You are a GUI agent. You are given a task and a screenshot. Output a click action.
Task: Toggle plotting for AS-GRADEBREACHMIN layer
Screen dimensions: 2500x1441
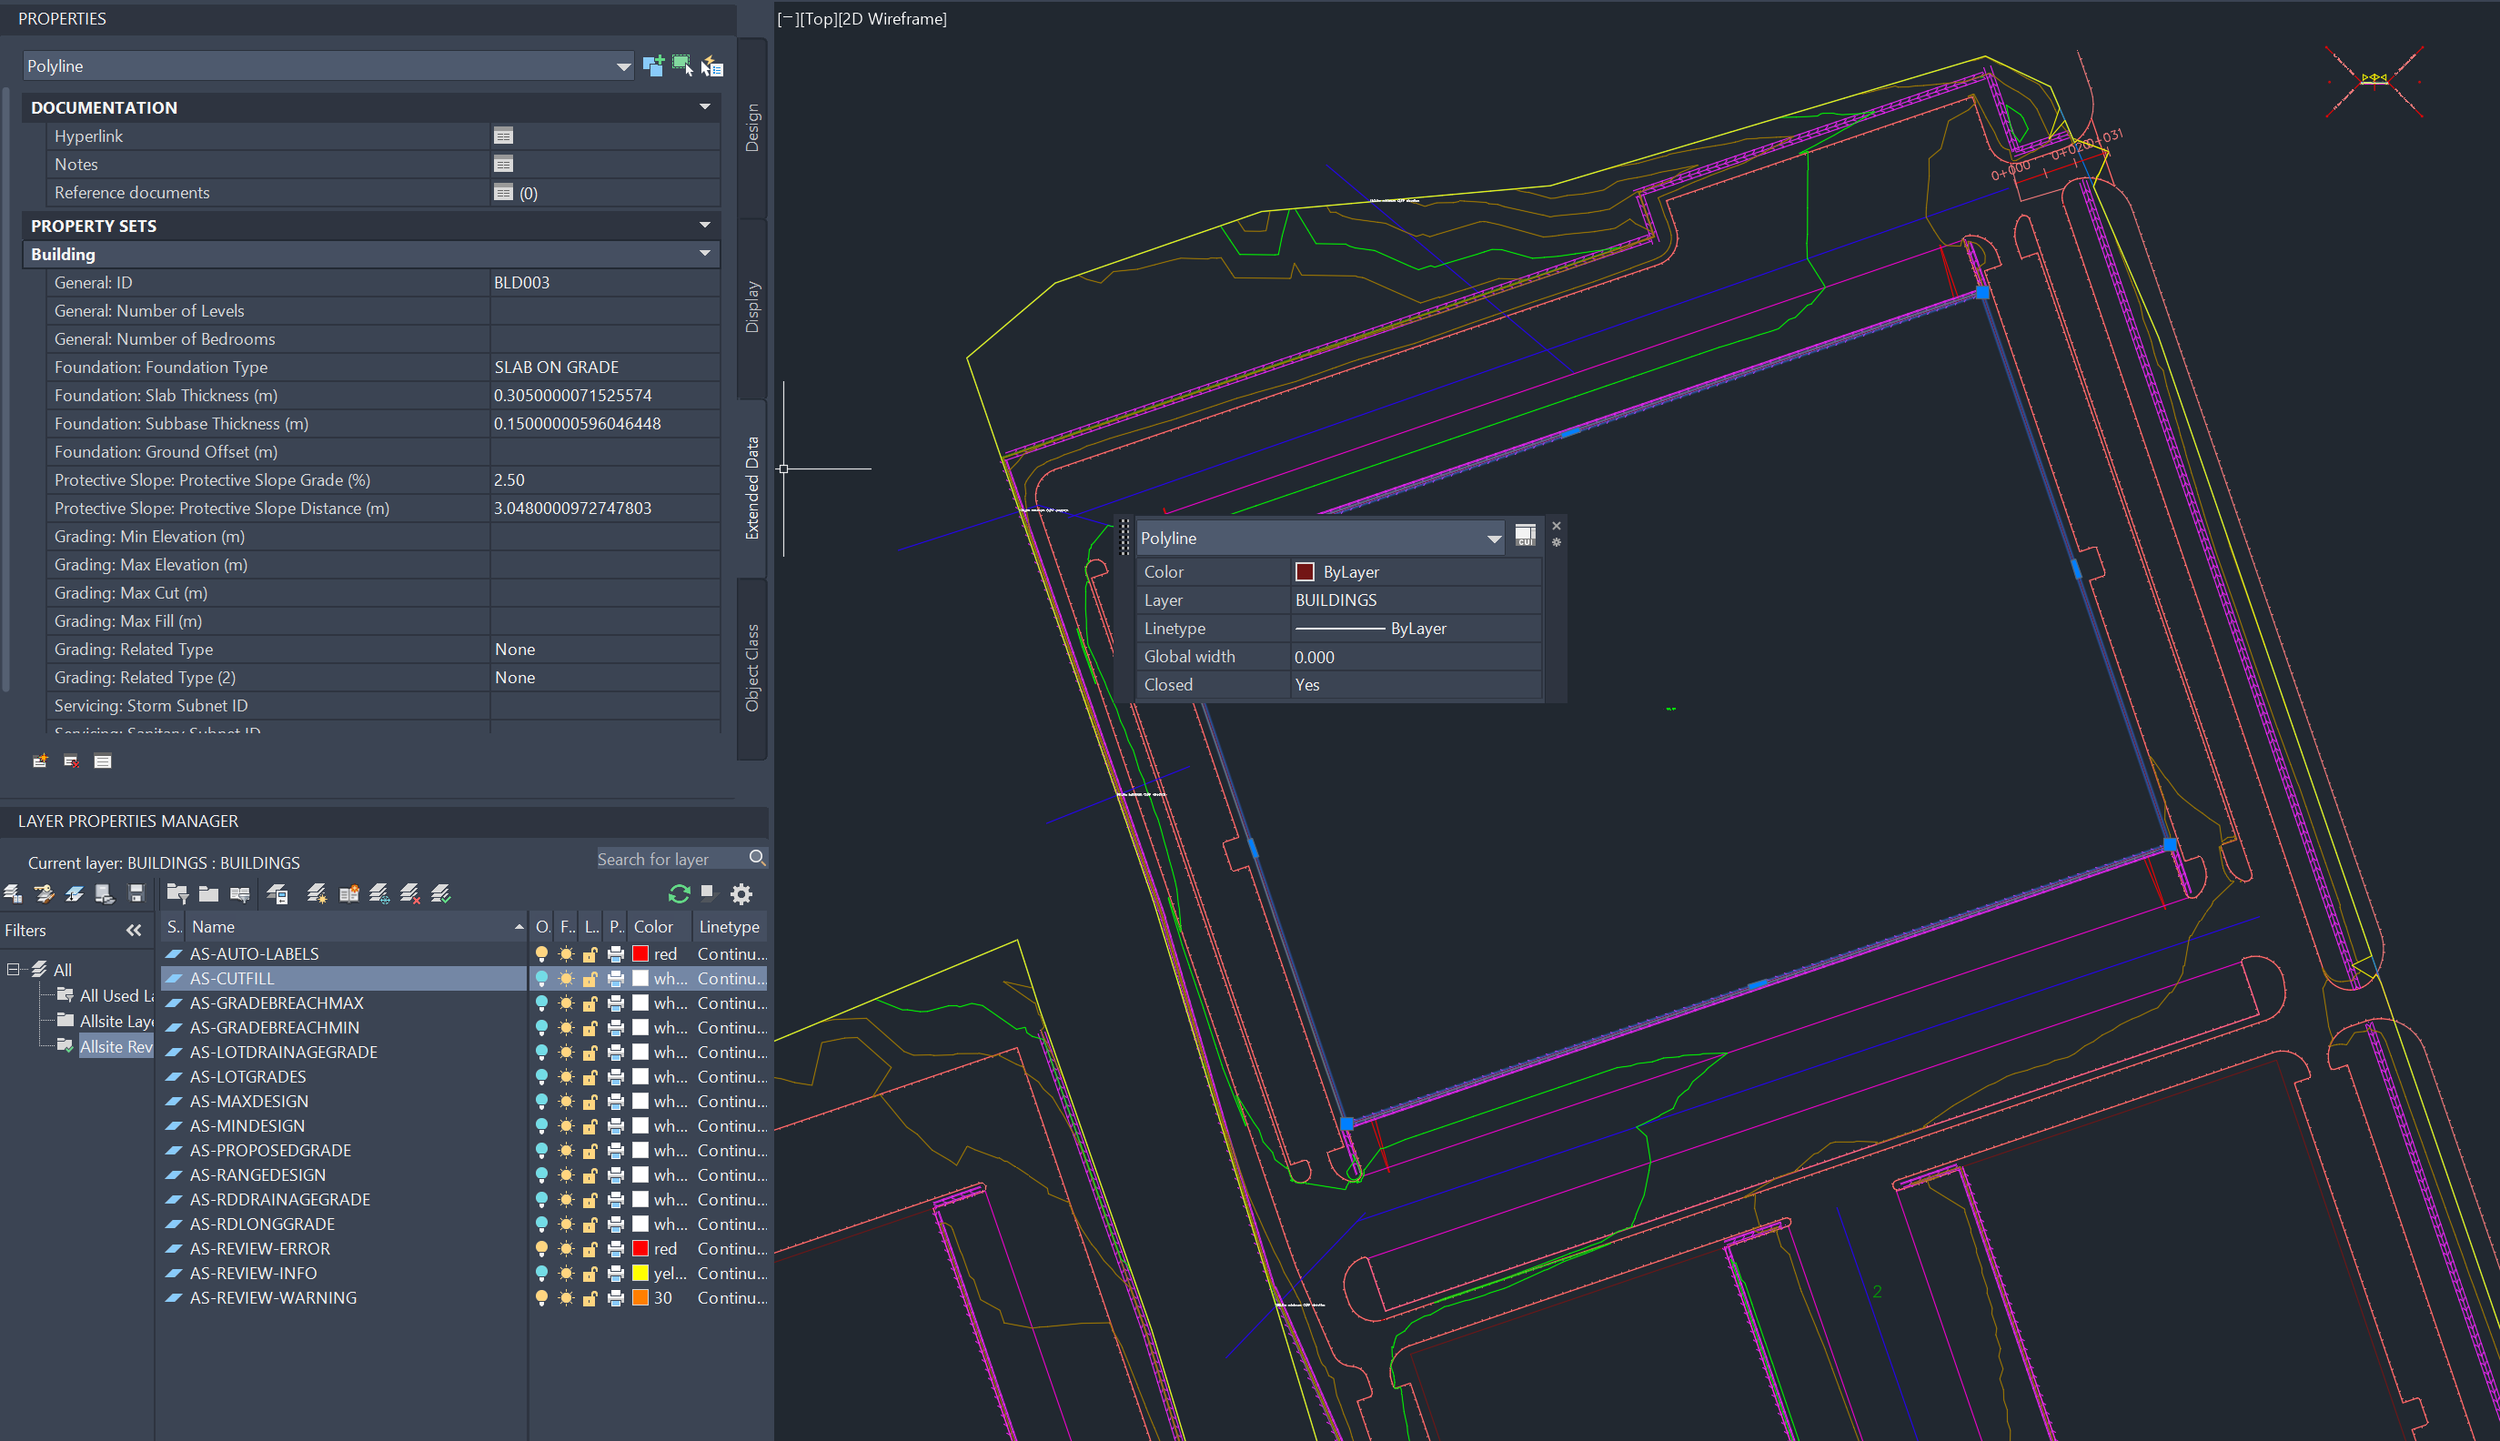tap(616, 1028)
